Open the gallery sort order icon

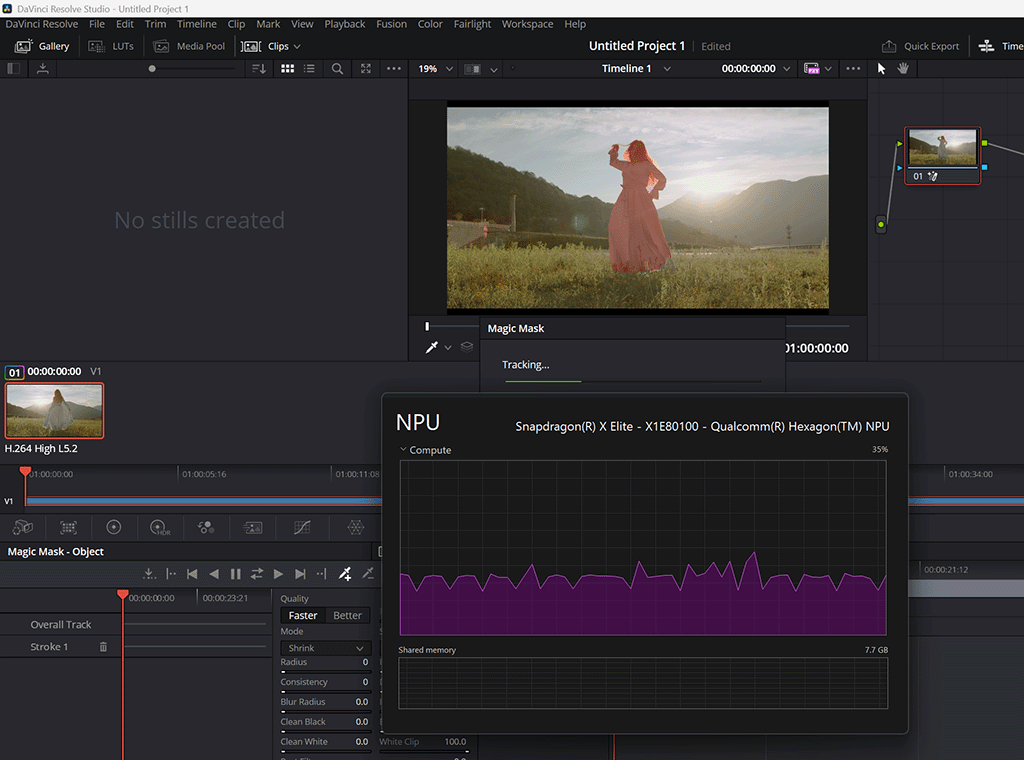tap(259, 69)
